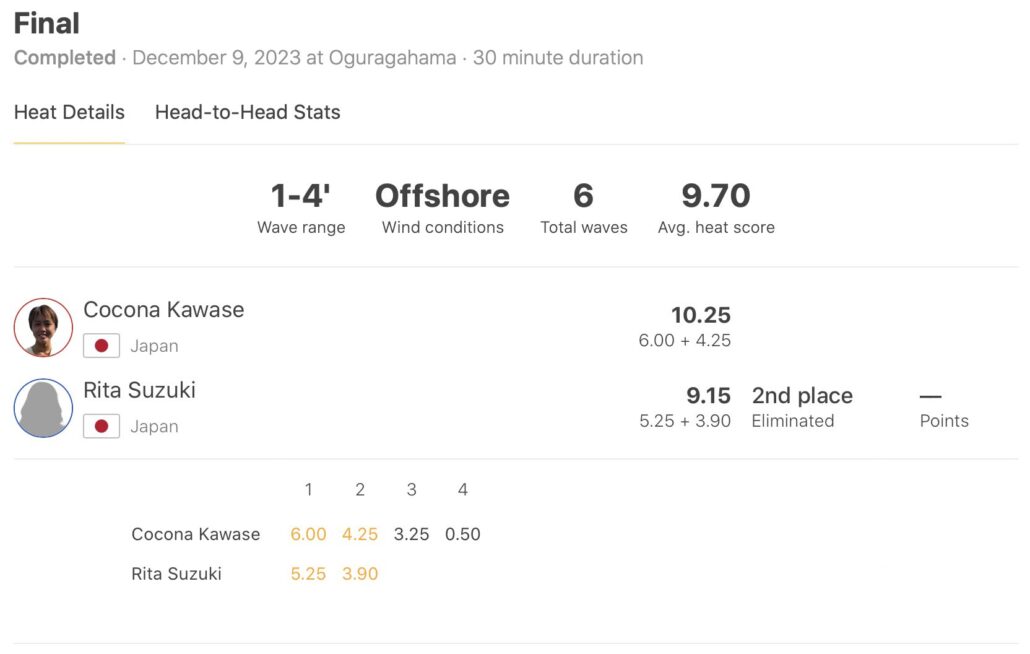Click Cocona Kawase's 10.25 heat total
1030x654 pixels.
(x=700, y=315)
